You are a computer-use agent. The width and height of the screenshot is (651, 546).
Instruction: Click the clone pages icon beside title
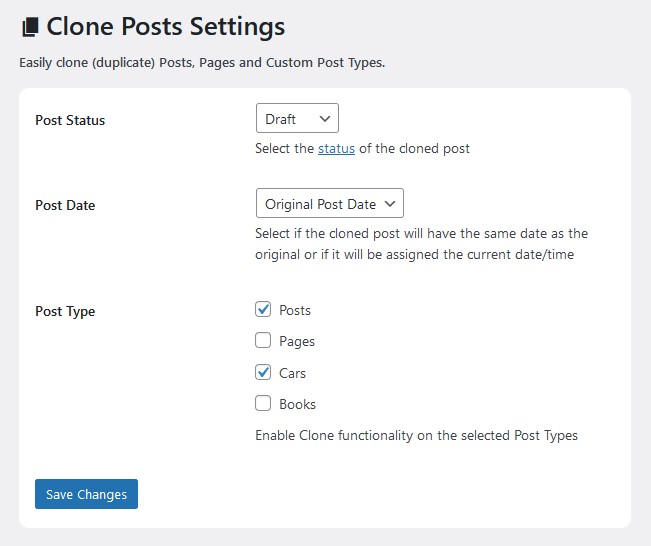(30, 27)
